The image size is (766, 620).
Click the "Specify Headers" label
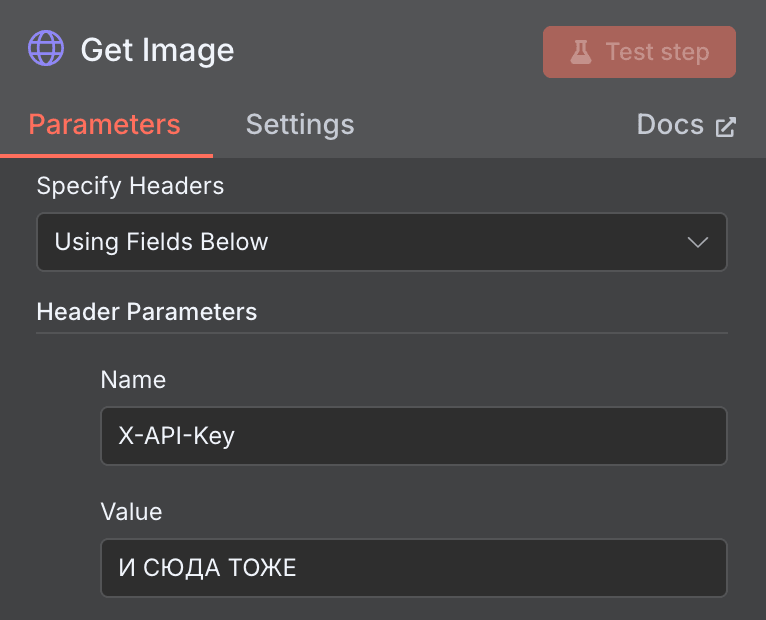pyautogui.click(x=130, y=186)
